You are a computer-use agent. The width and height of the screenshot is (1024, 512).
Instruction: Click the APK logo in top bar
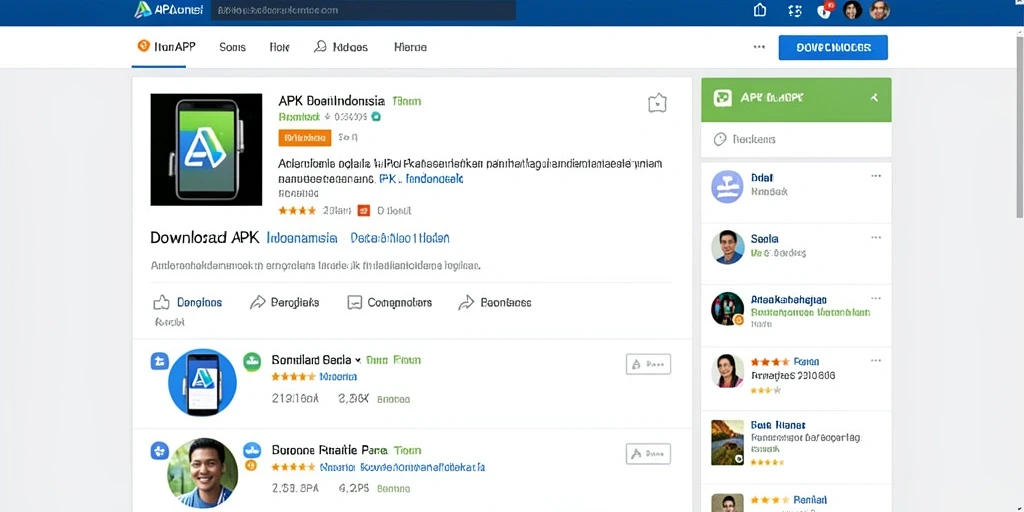(168, 10)
